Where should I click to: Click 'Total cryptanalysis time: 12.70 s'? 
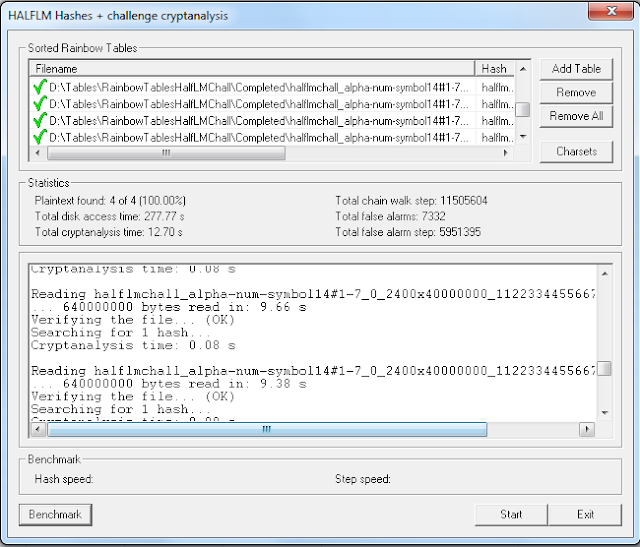coord(109,232)
